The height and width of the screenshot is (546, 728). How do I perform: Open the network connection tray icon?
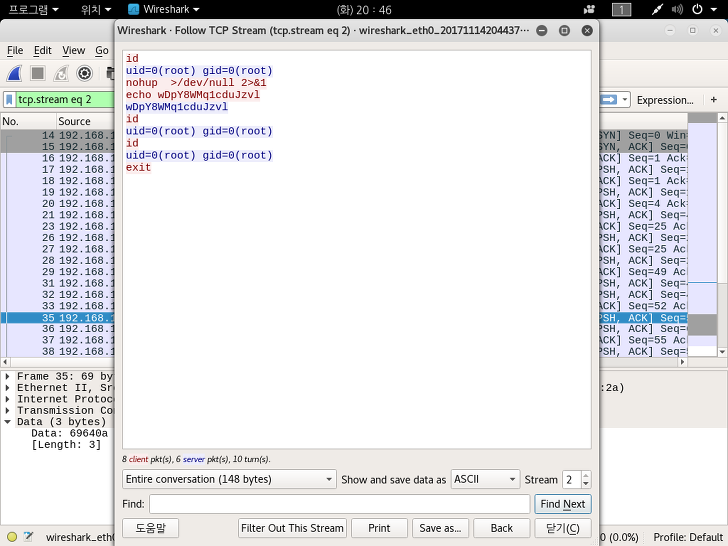[657, 9]
